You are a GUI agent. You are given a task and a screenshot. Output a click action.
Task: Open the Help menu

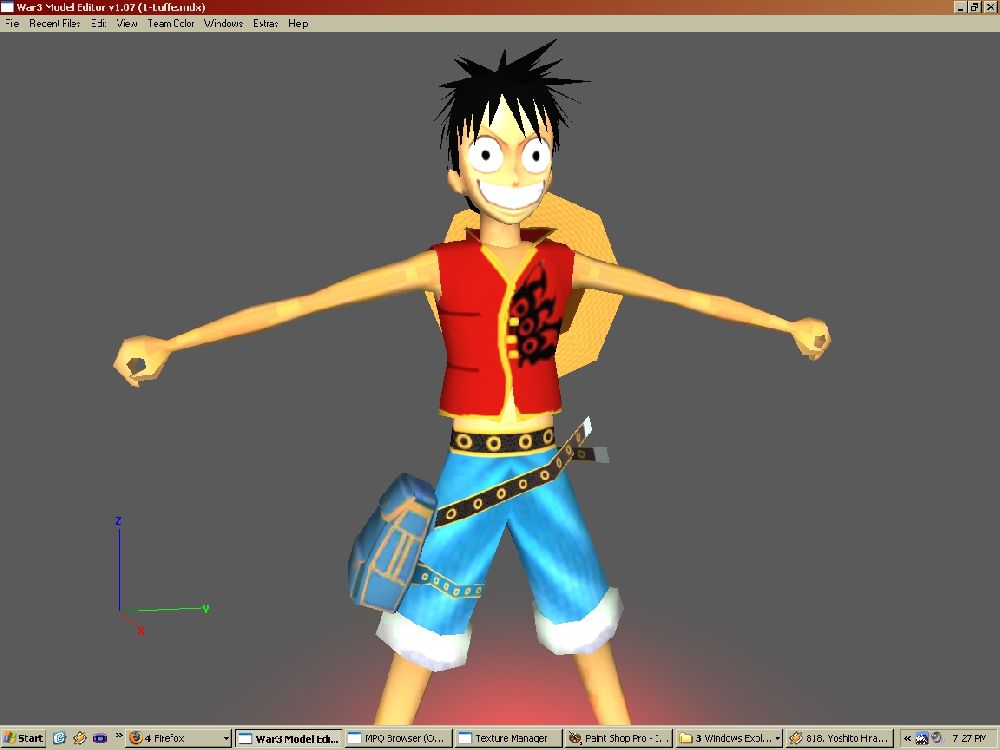pos(298,24)
